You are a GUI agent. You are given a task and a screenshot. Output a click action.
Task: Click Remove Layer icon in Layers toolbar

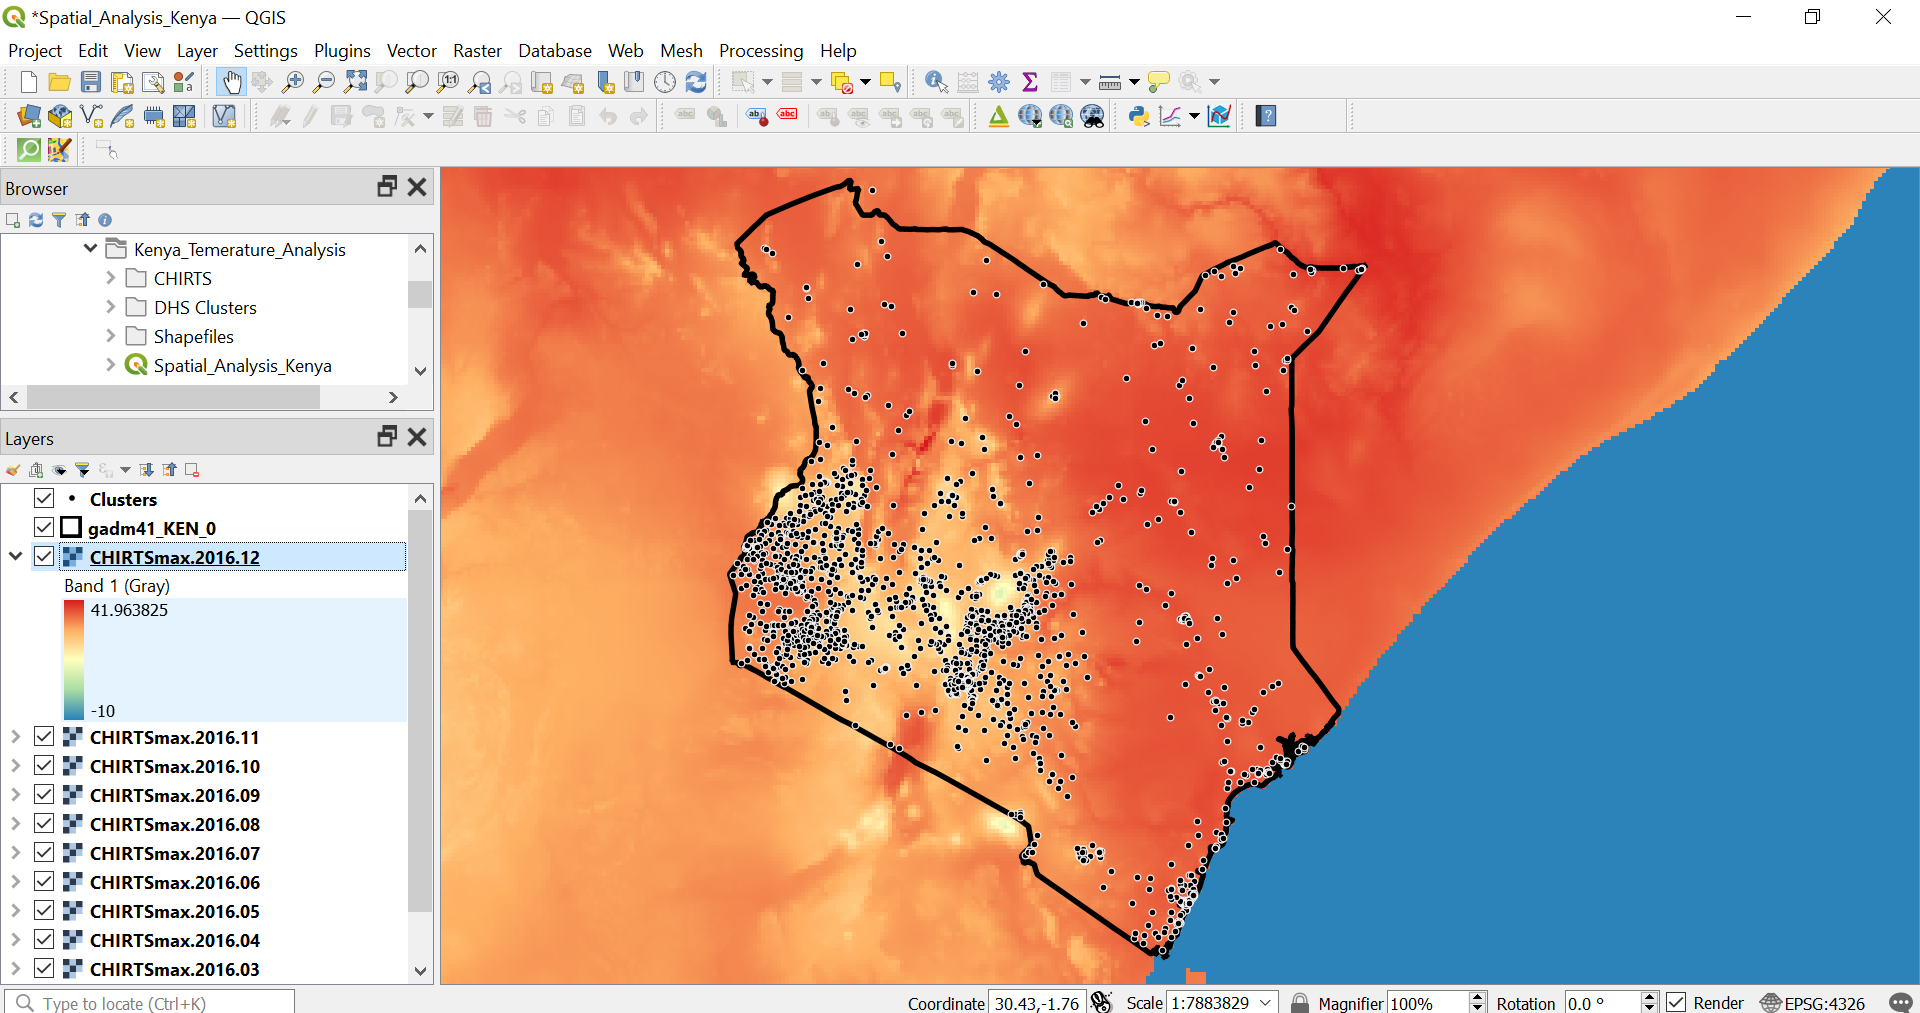pos(192,470)
